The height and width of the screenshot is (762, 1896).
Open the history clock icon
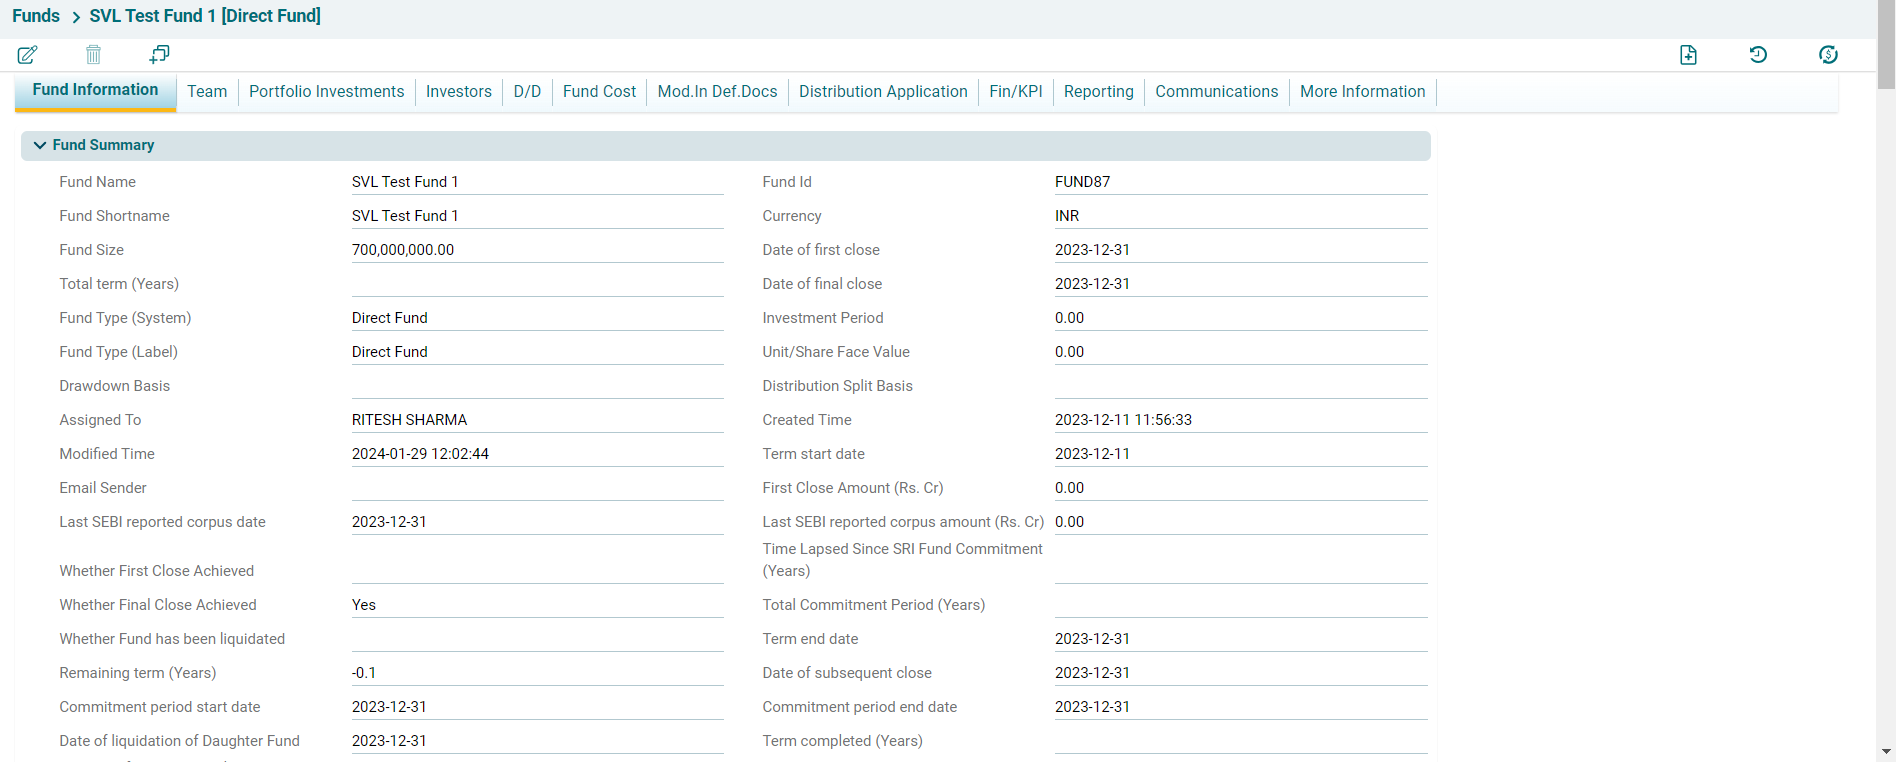point(1758,55)
